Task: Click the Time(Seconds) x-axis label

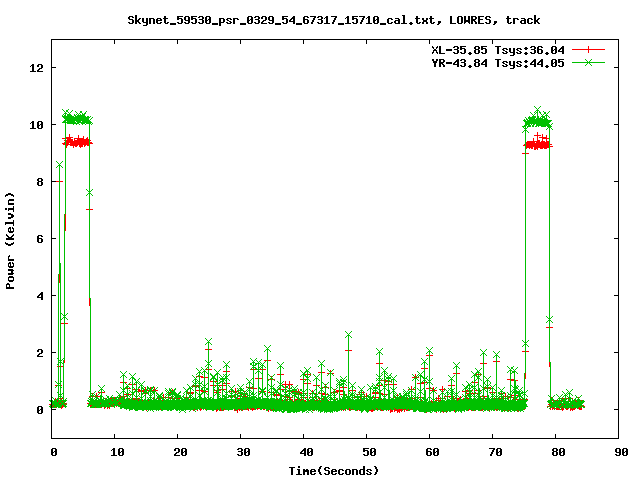Action: pyautogui.click(x=333, y=471)
